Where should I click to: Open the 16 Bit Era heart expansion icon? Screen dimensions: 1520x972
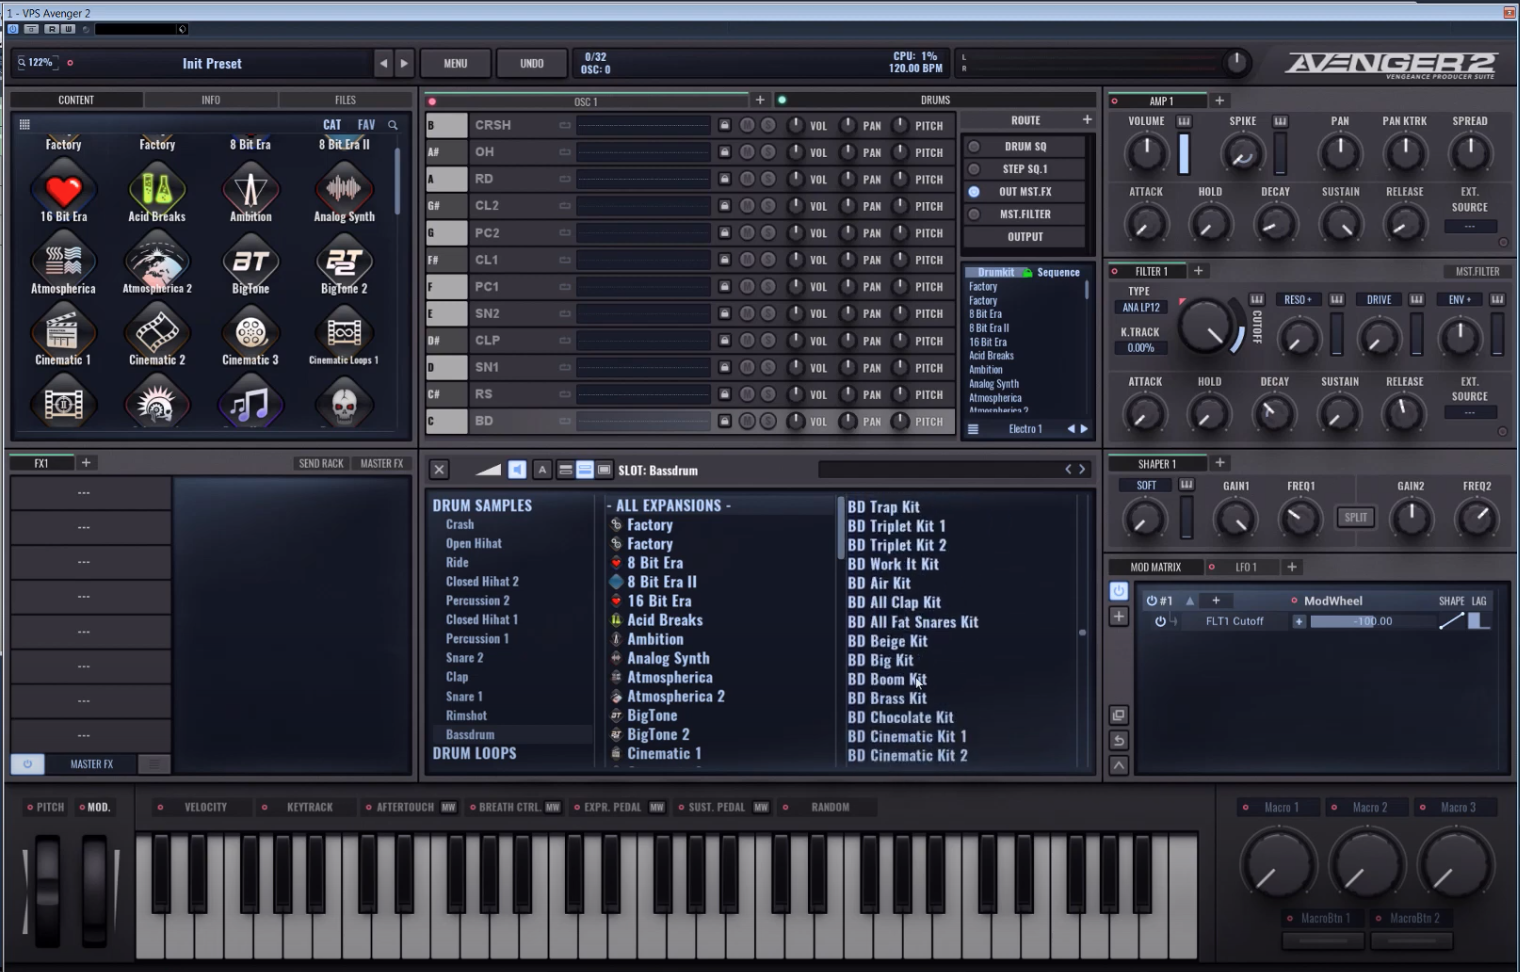click(x=63, y=188)
